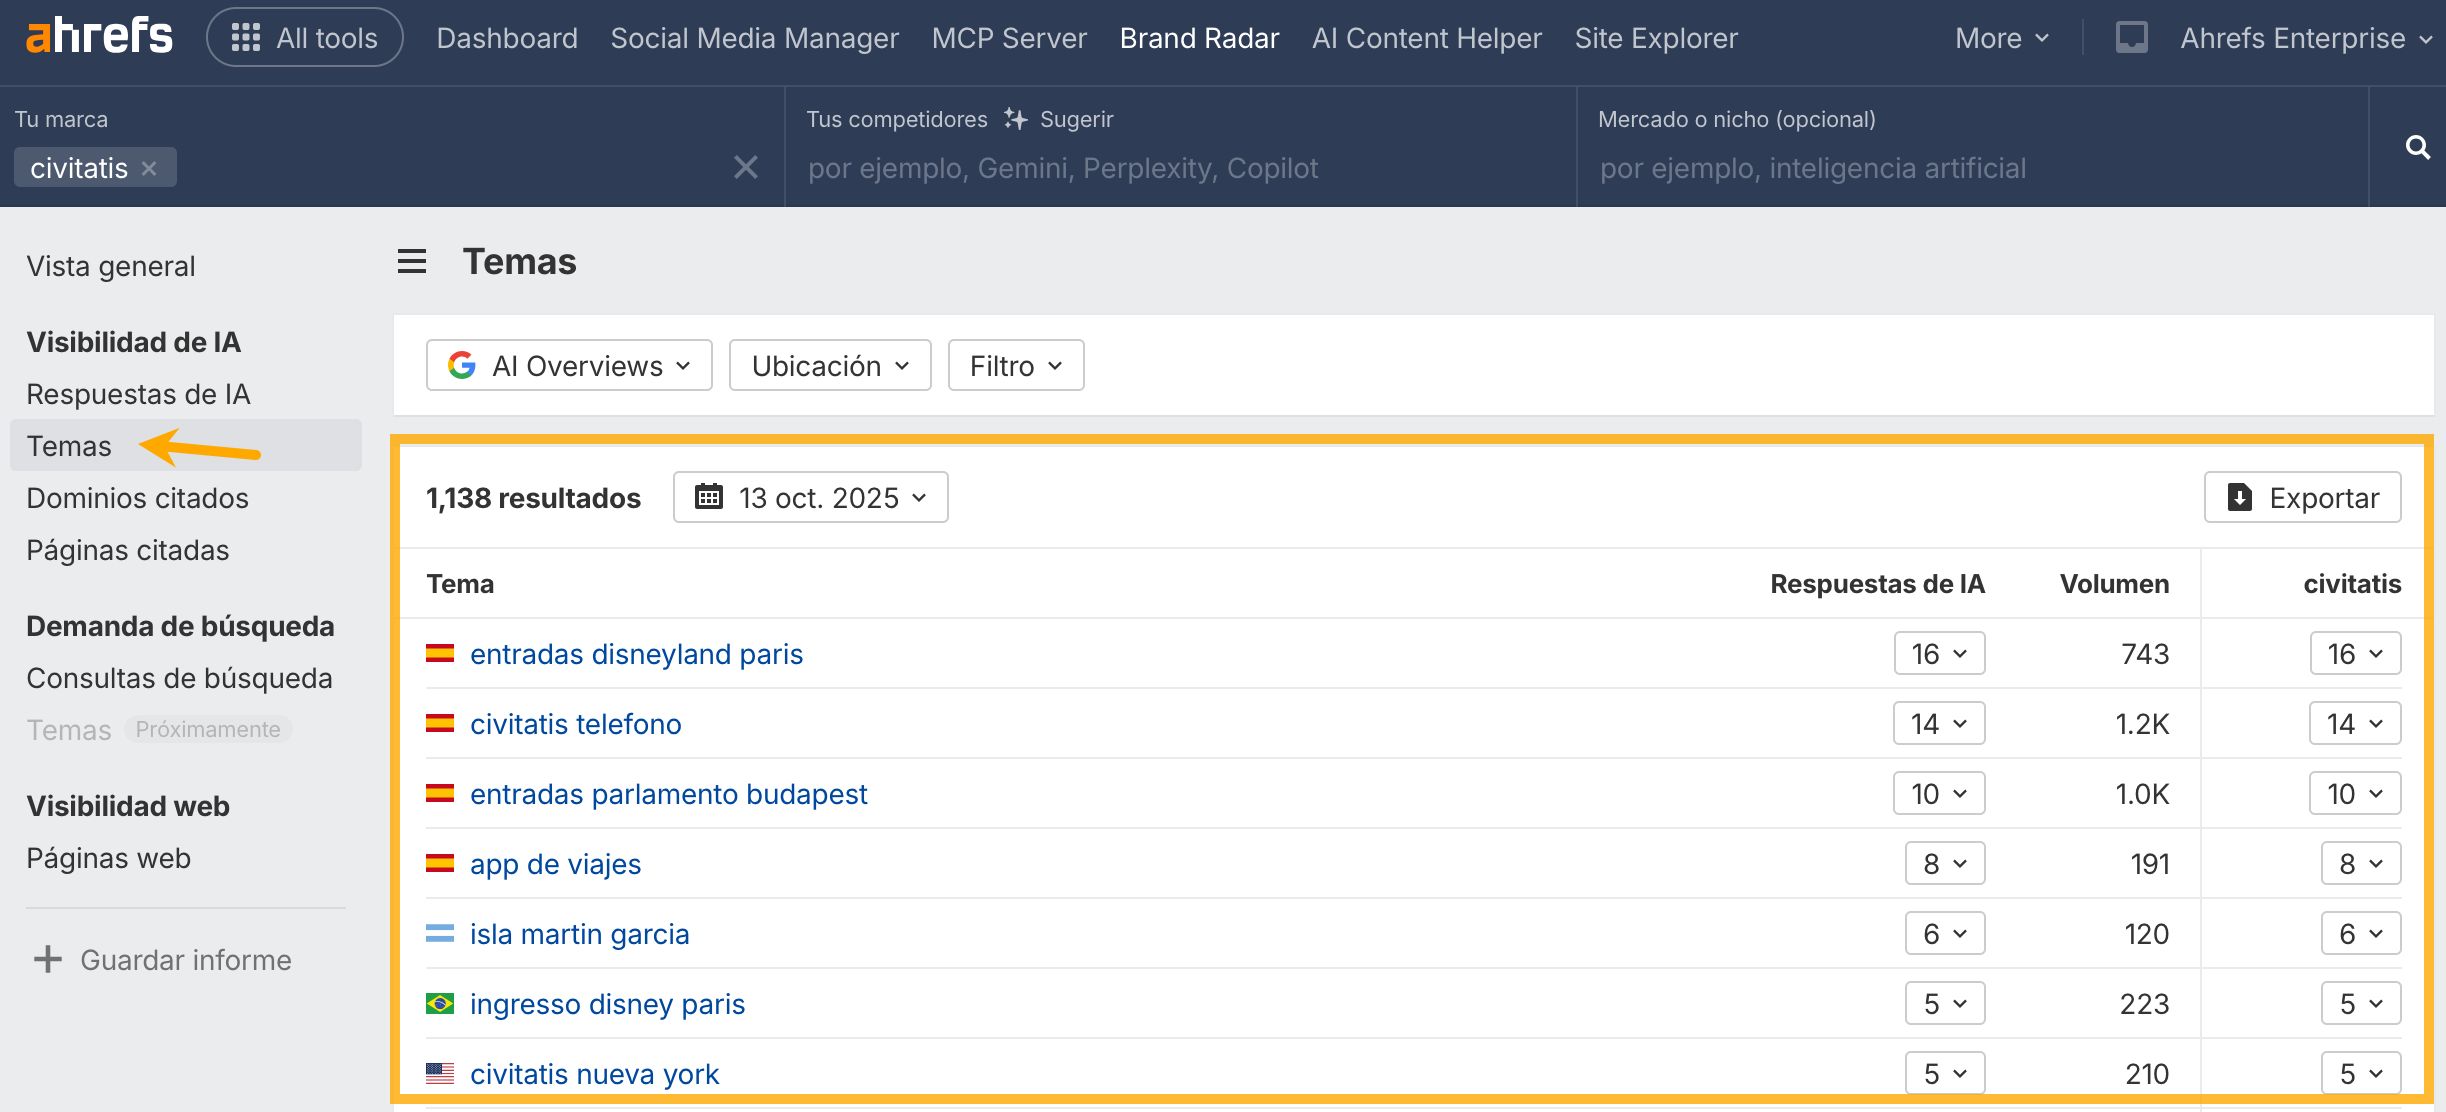
Task: Expand the Ubicación dropdown
Action: (830, 366)
